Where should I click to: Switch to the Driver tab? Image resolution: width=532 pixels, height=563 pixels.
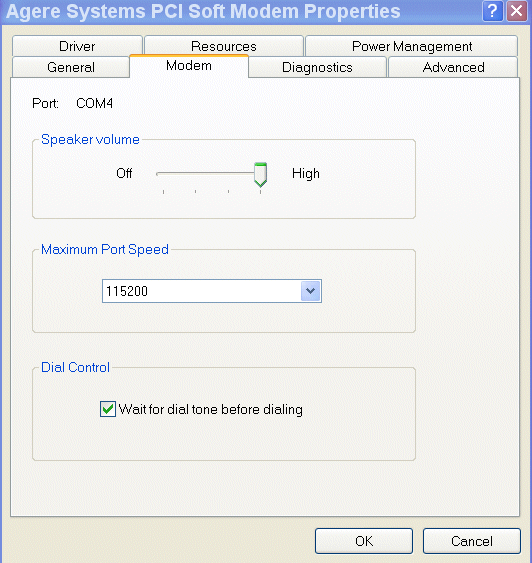click(x=77, y=46)
